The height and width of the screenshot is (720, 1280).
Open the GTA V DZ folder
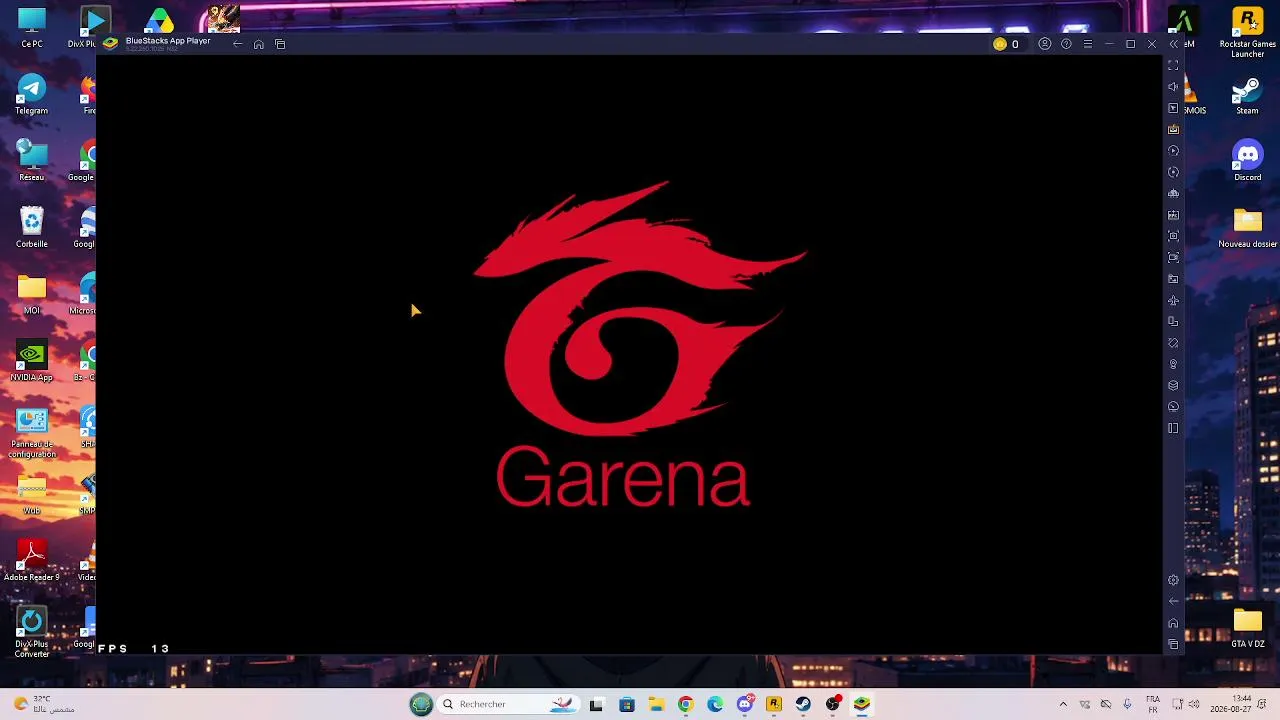click(x=1247, y=628)
